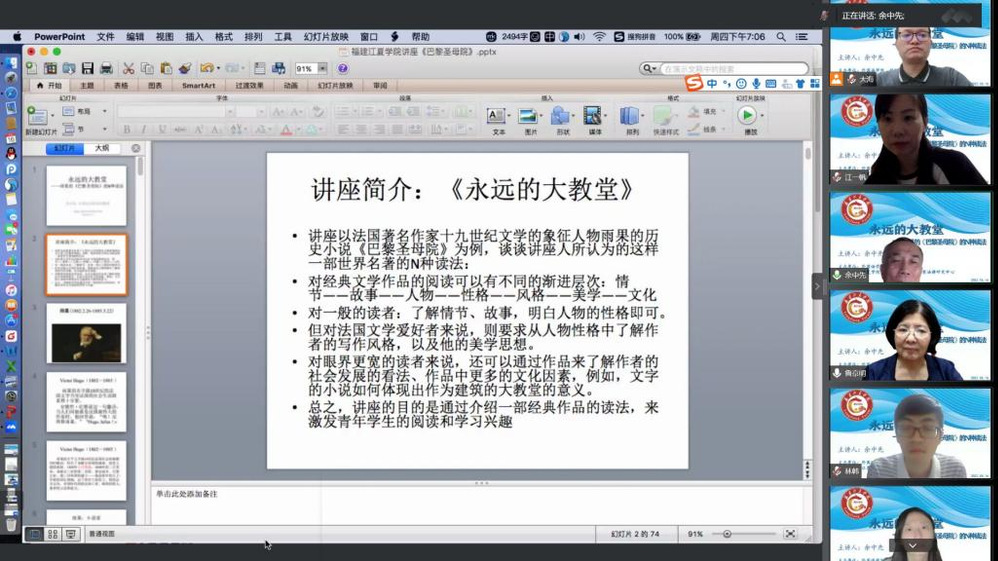The width and height of the screenshot is (998, 561).
Task: Click the 文本 text box icon
Action: click(x=498, y=118)
